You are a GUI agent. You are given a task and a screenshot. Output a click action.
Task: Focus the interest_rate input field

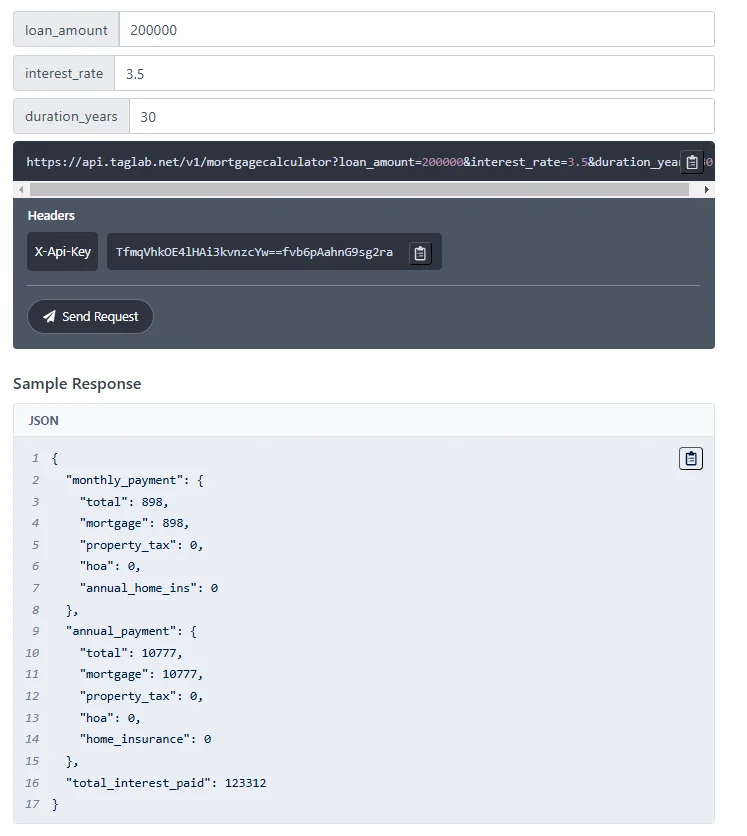pos(414,74)
